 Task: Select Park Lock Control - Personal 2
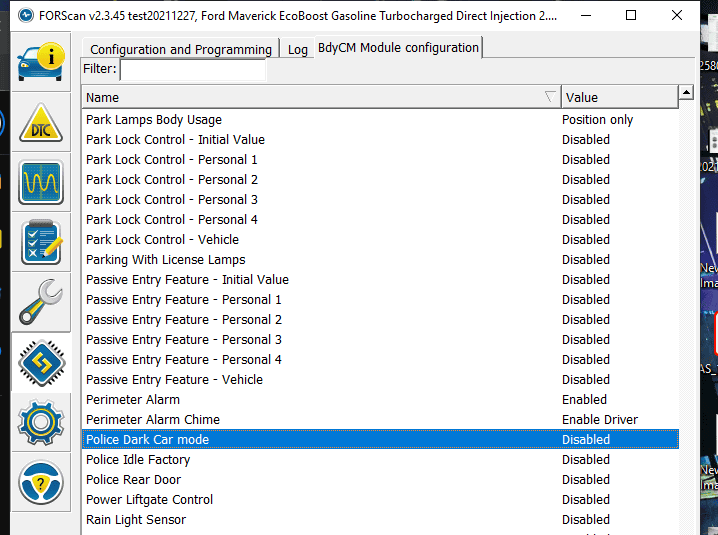click(x=380, y=180)
